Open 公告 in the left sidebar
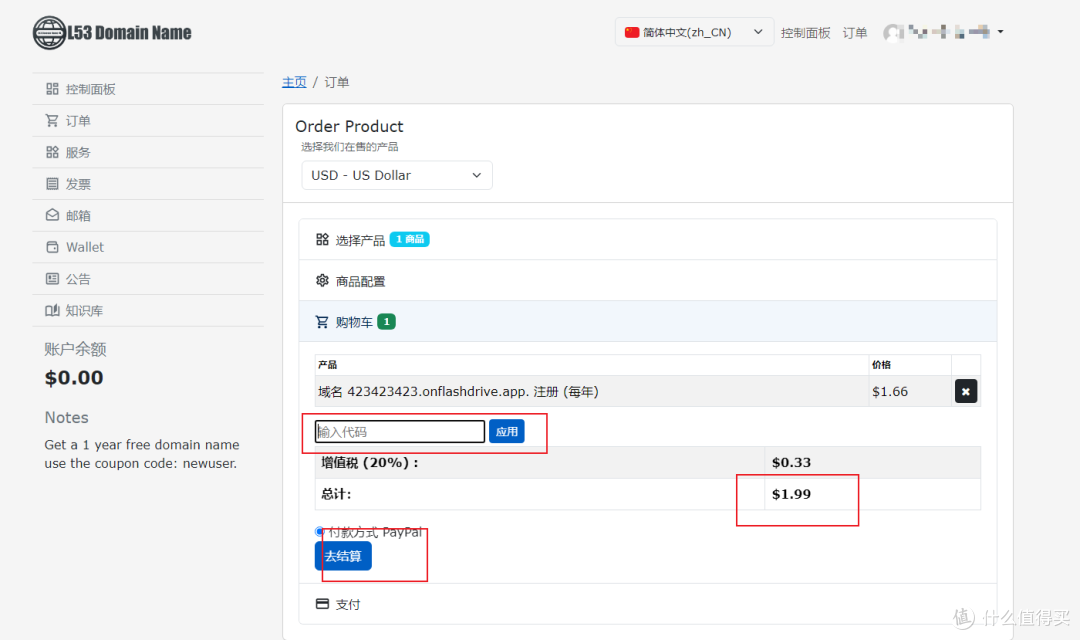The image size is (1080, 640). (x=147, y=279)
